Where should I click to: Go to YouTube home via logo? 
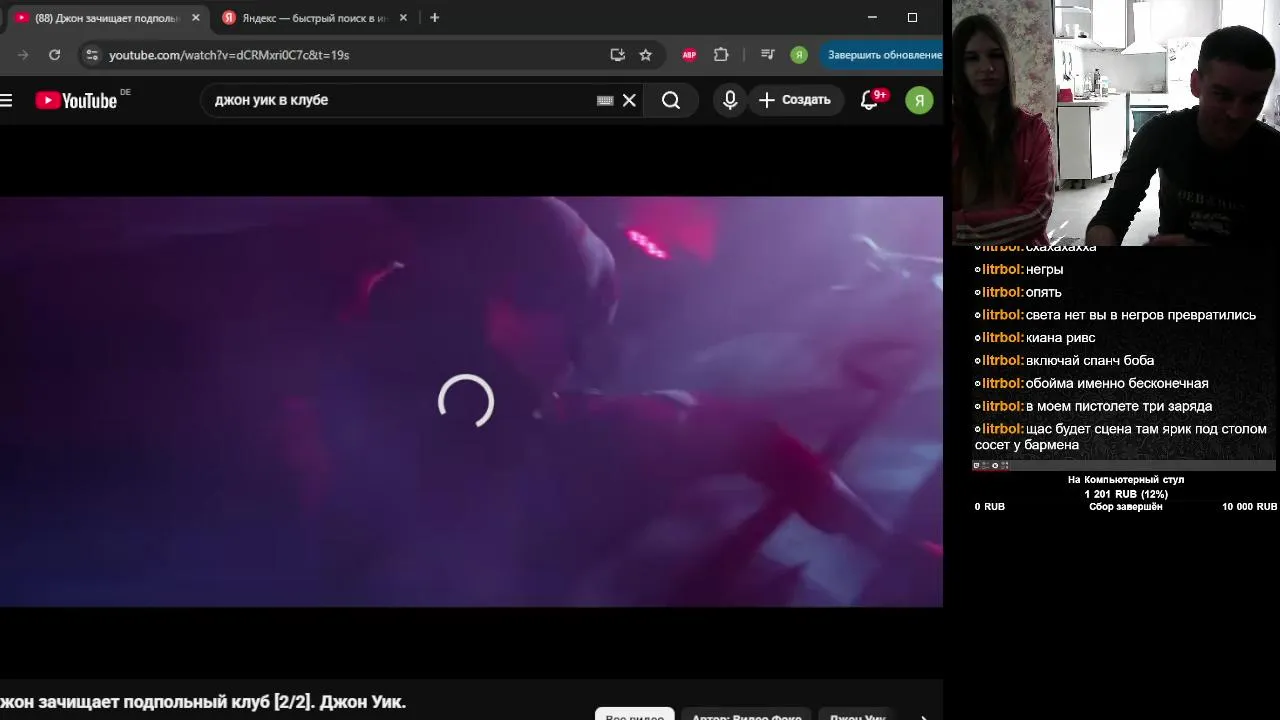[77, 100]
